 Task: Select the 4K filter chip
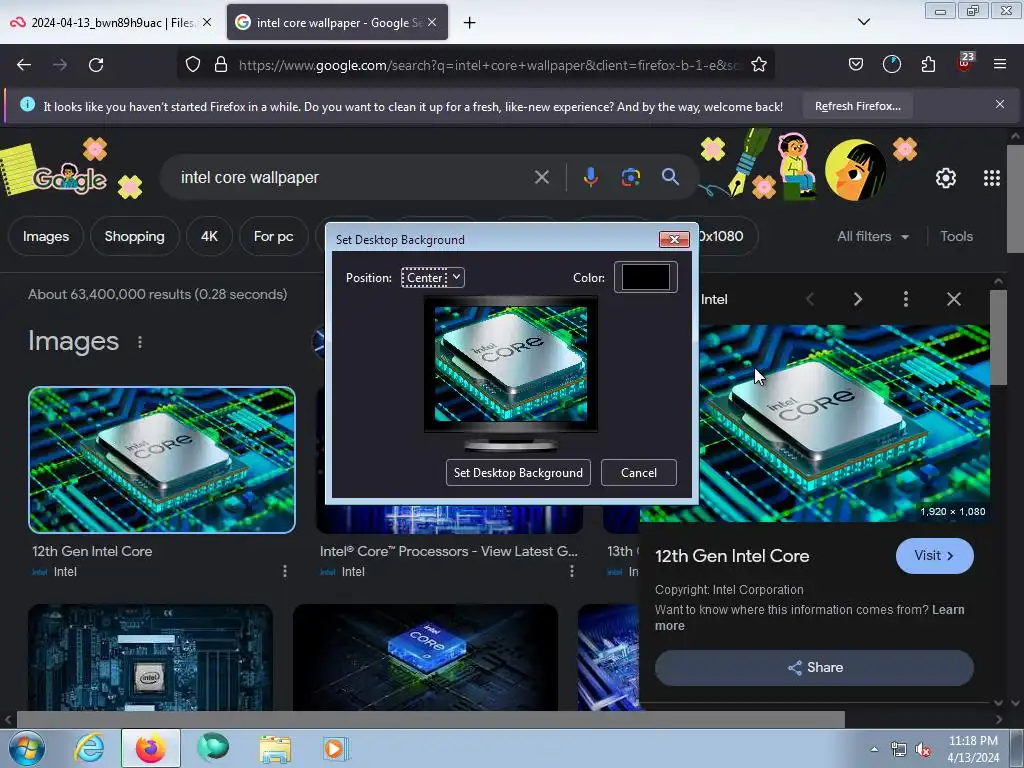click(209, 236)
